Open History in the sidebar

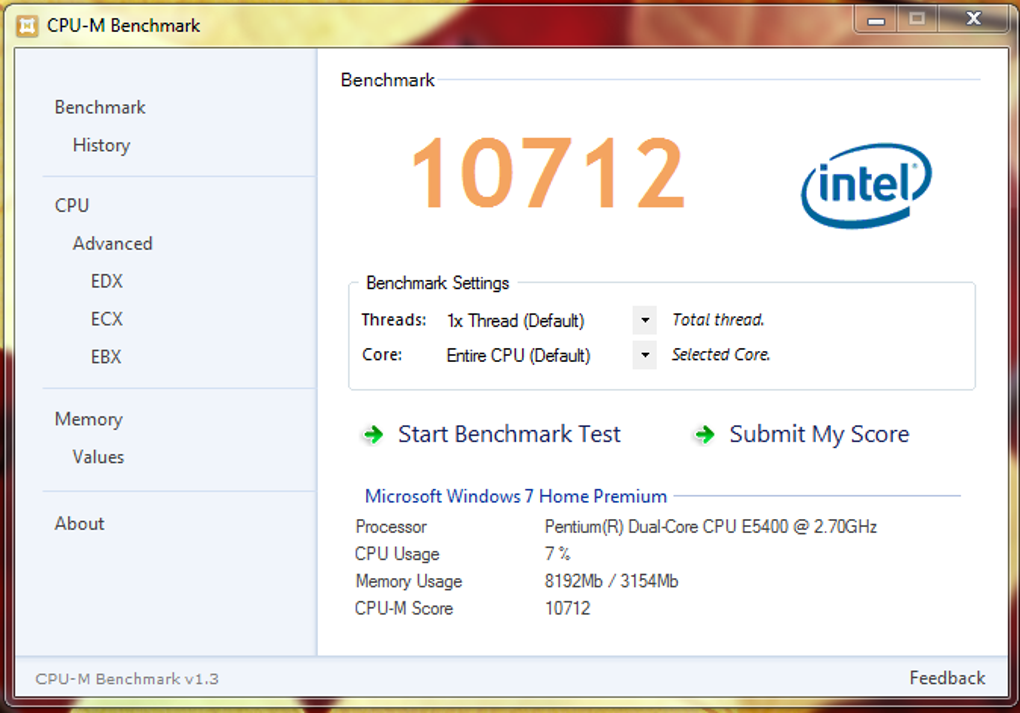pos(101,145)
